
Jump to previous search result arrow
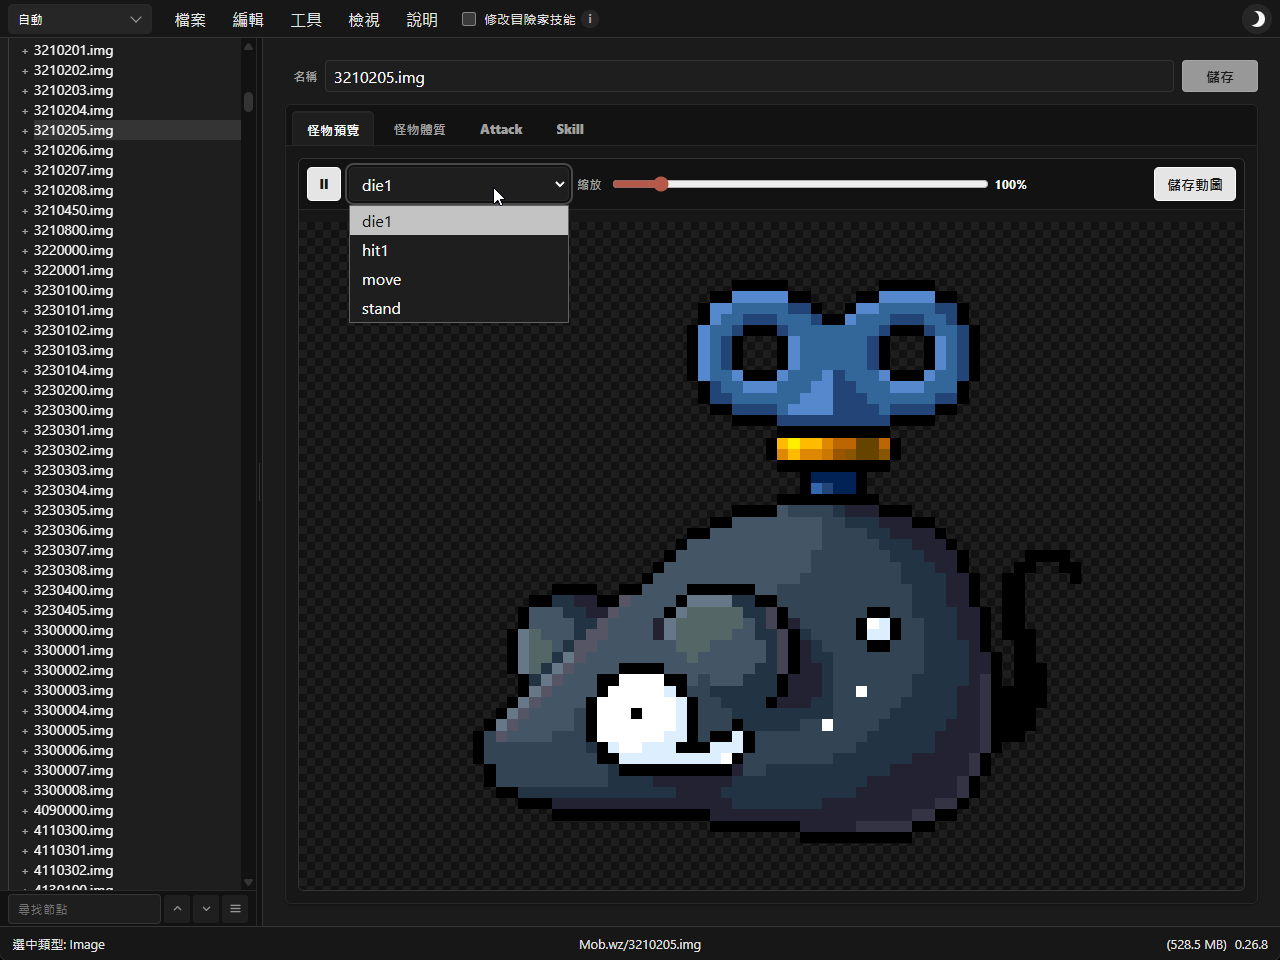[x=177, y=909]
